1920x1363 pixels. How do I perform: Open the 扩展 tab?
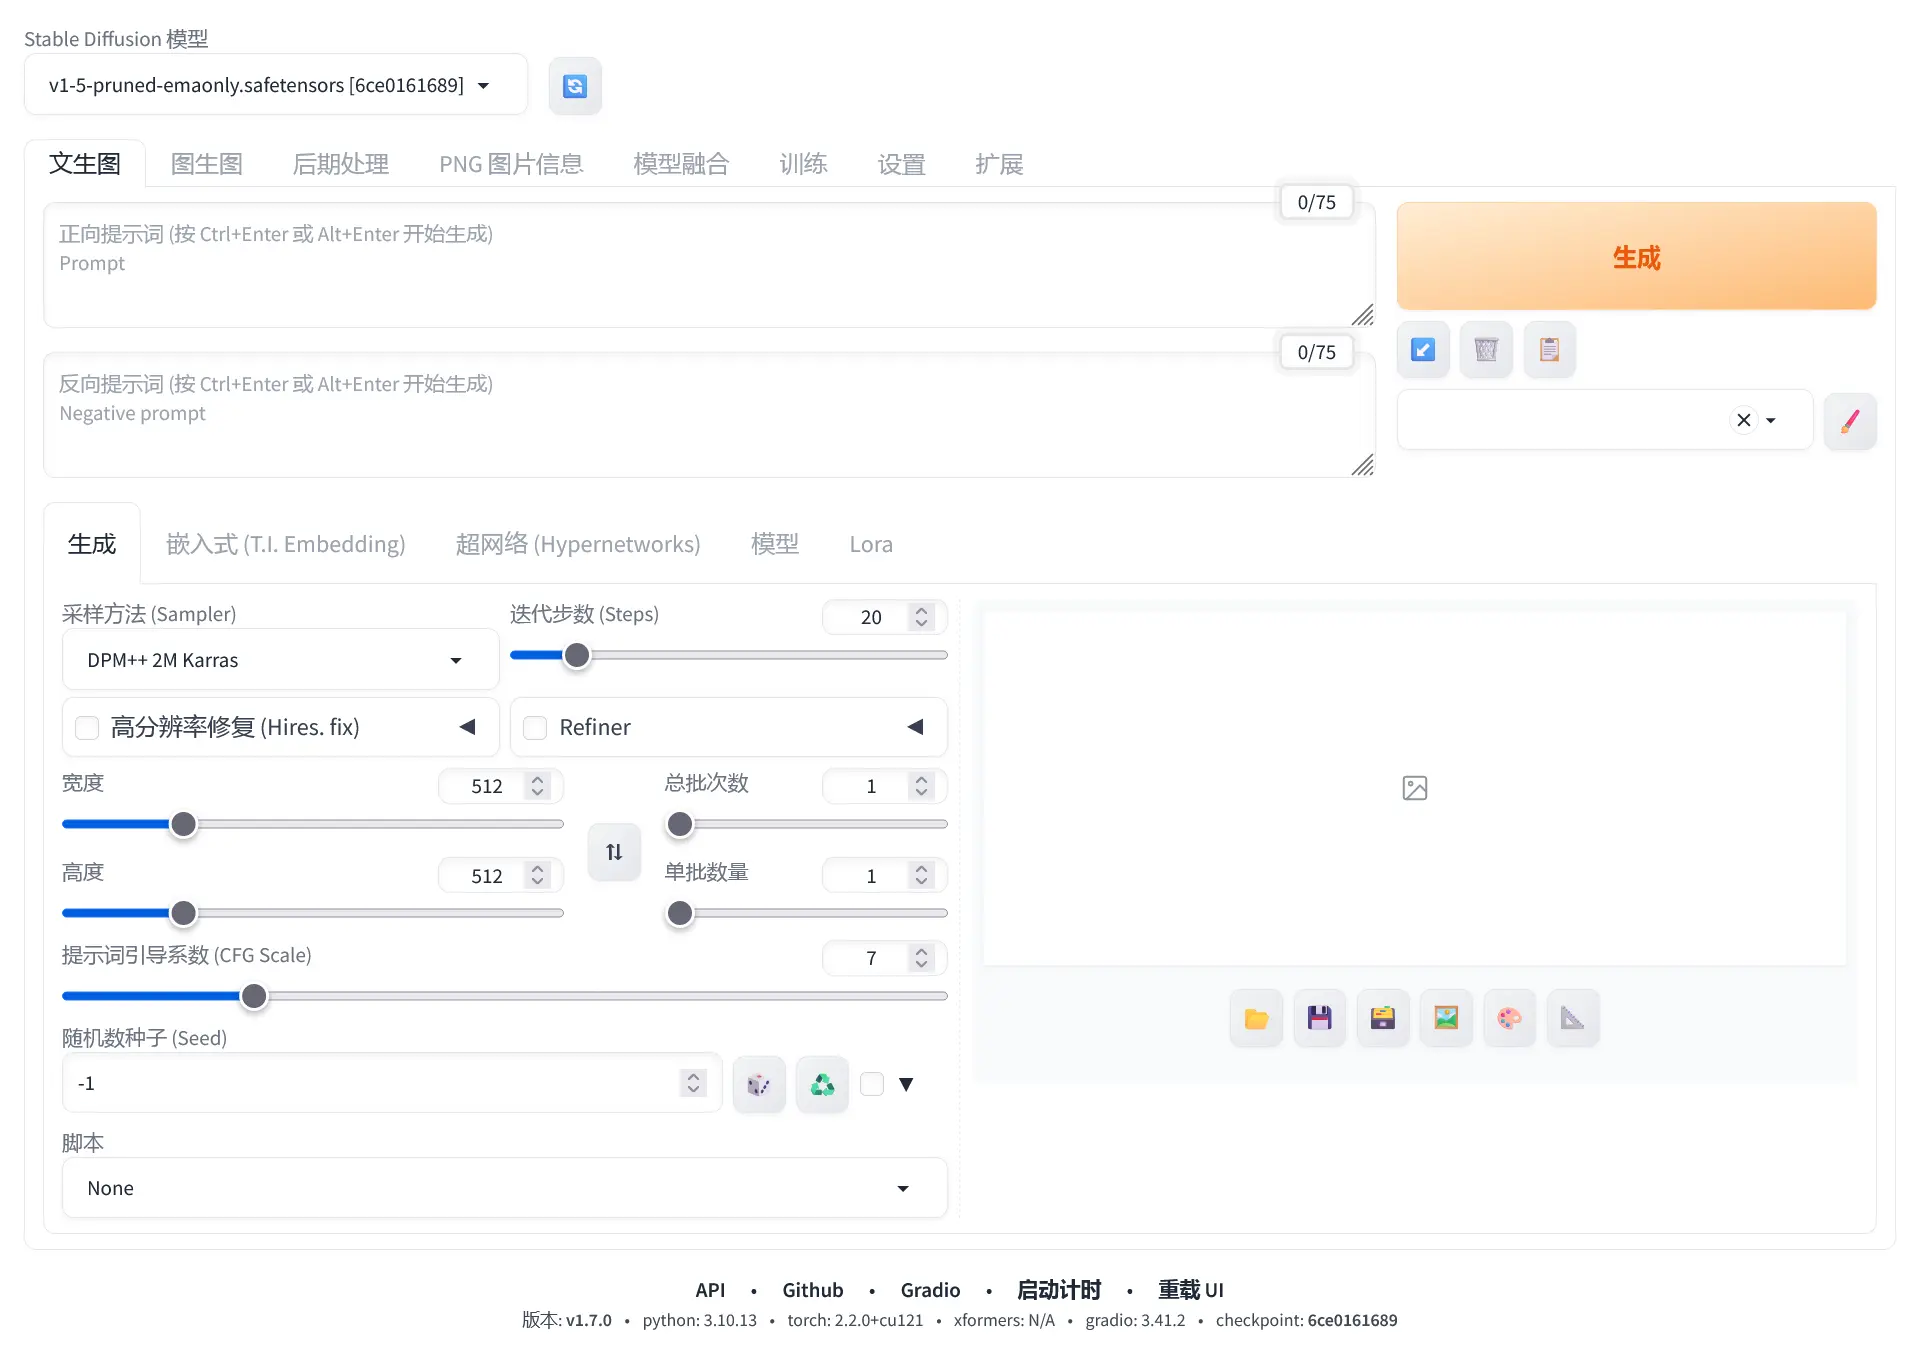point(999,164)
